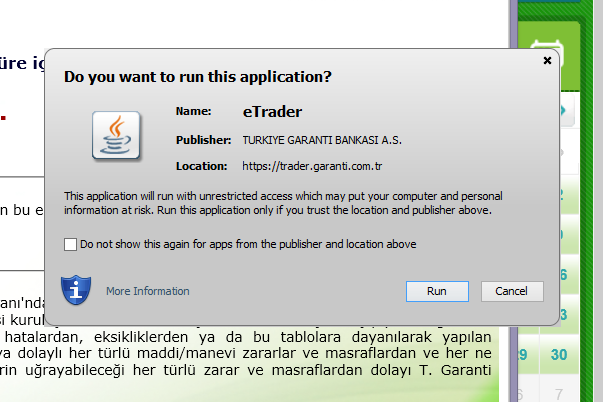Select day 30 in the background calendar
This screenshot has height=402, width=603.
pyautogui.click(x=559, y=354)
